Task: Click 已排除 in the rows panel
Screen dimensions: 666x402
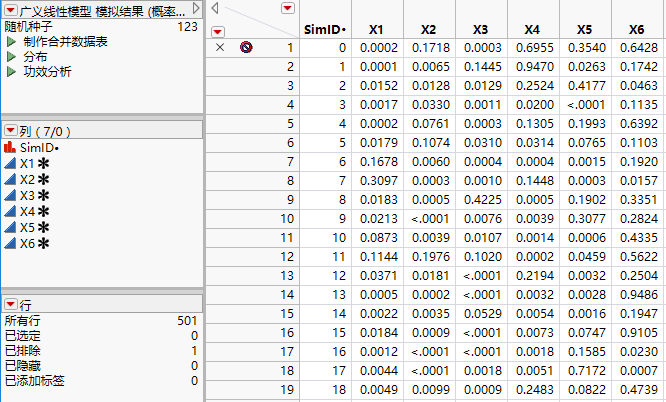Action: [24, 351]
